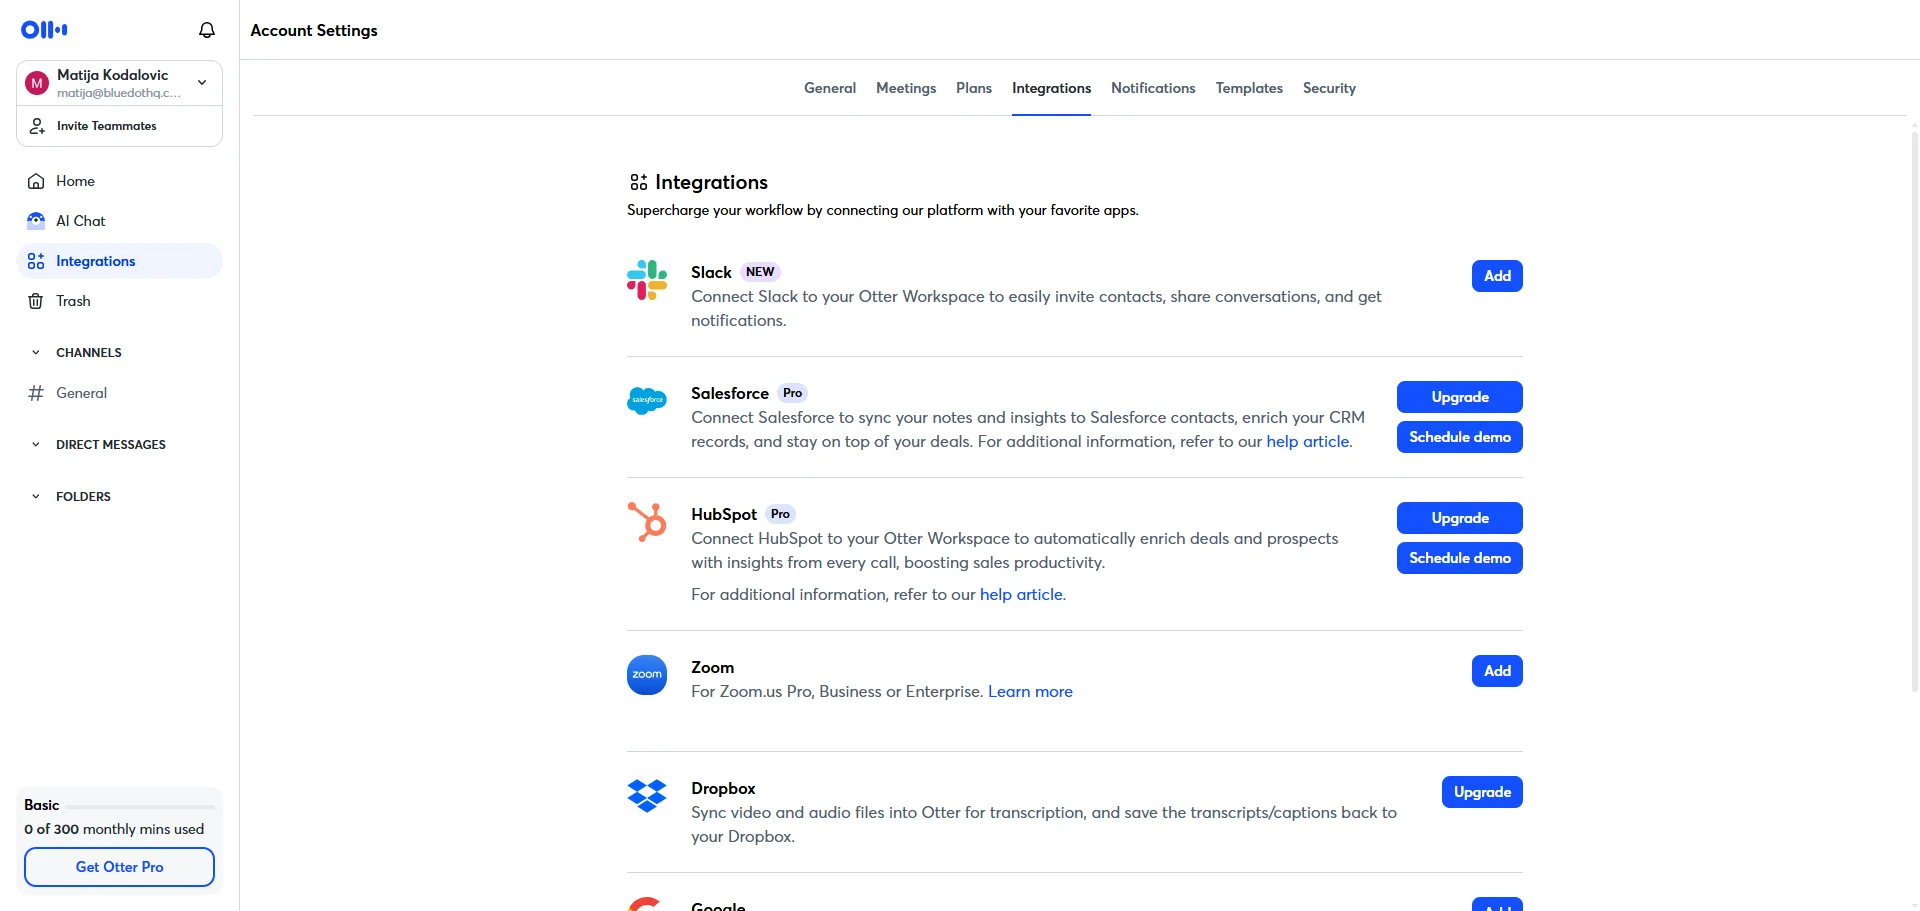
Task: Switch to the Meetings tab
Action: click(x=906, y=88)
